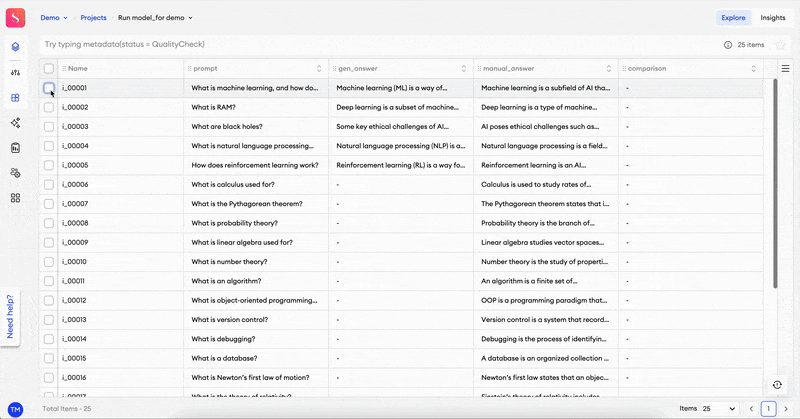Open cell 'What is the Pythagorean theorem?'
800x419 pixels.
click(x=256, y=204)
